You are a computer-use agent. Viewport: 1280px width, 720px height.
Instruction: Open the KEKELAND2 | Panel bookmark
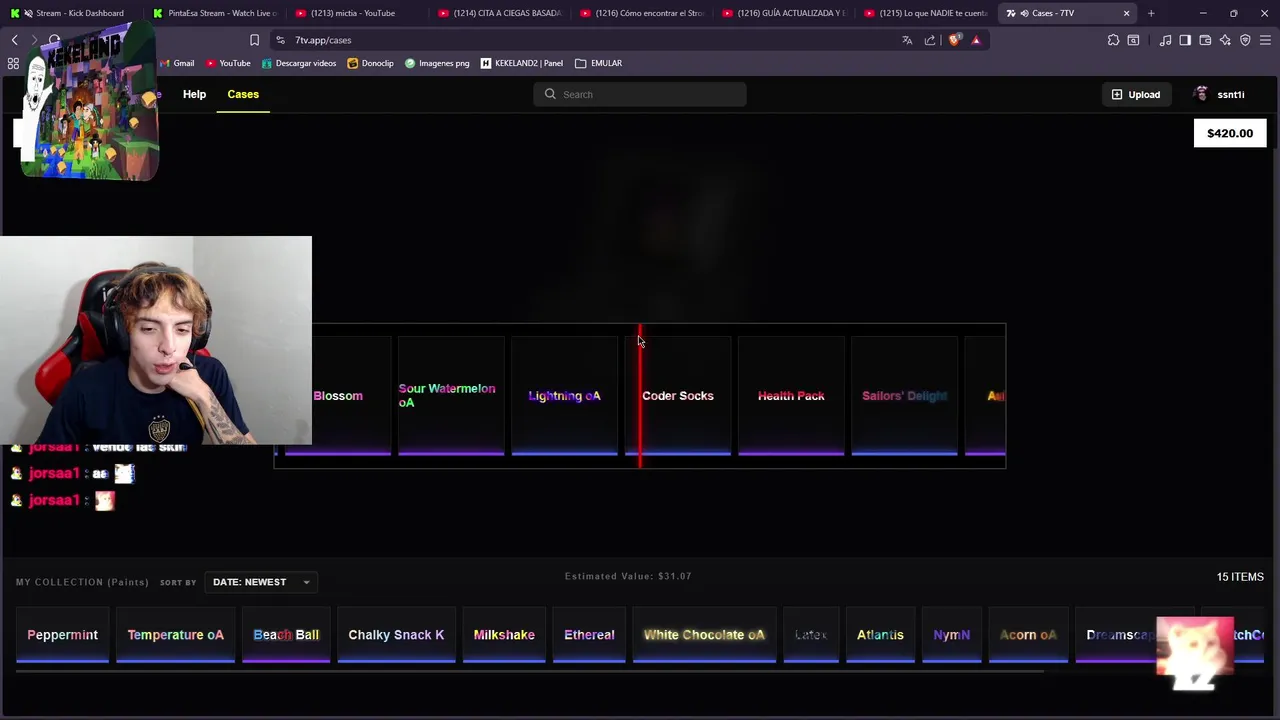522,63
